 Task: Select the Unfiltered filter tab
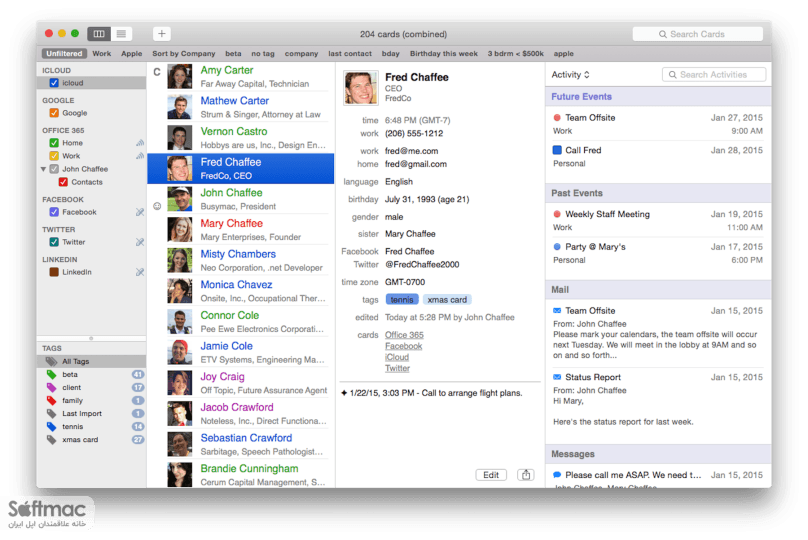[x=64, y=54]
